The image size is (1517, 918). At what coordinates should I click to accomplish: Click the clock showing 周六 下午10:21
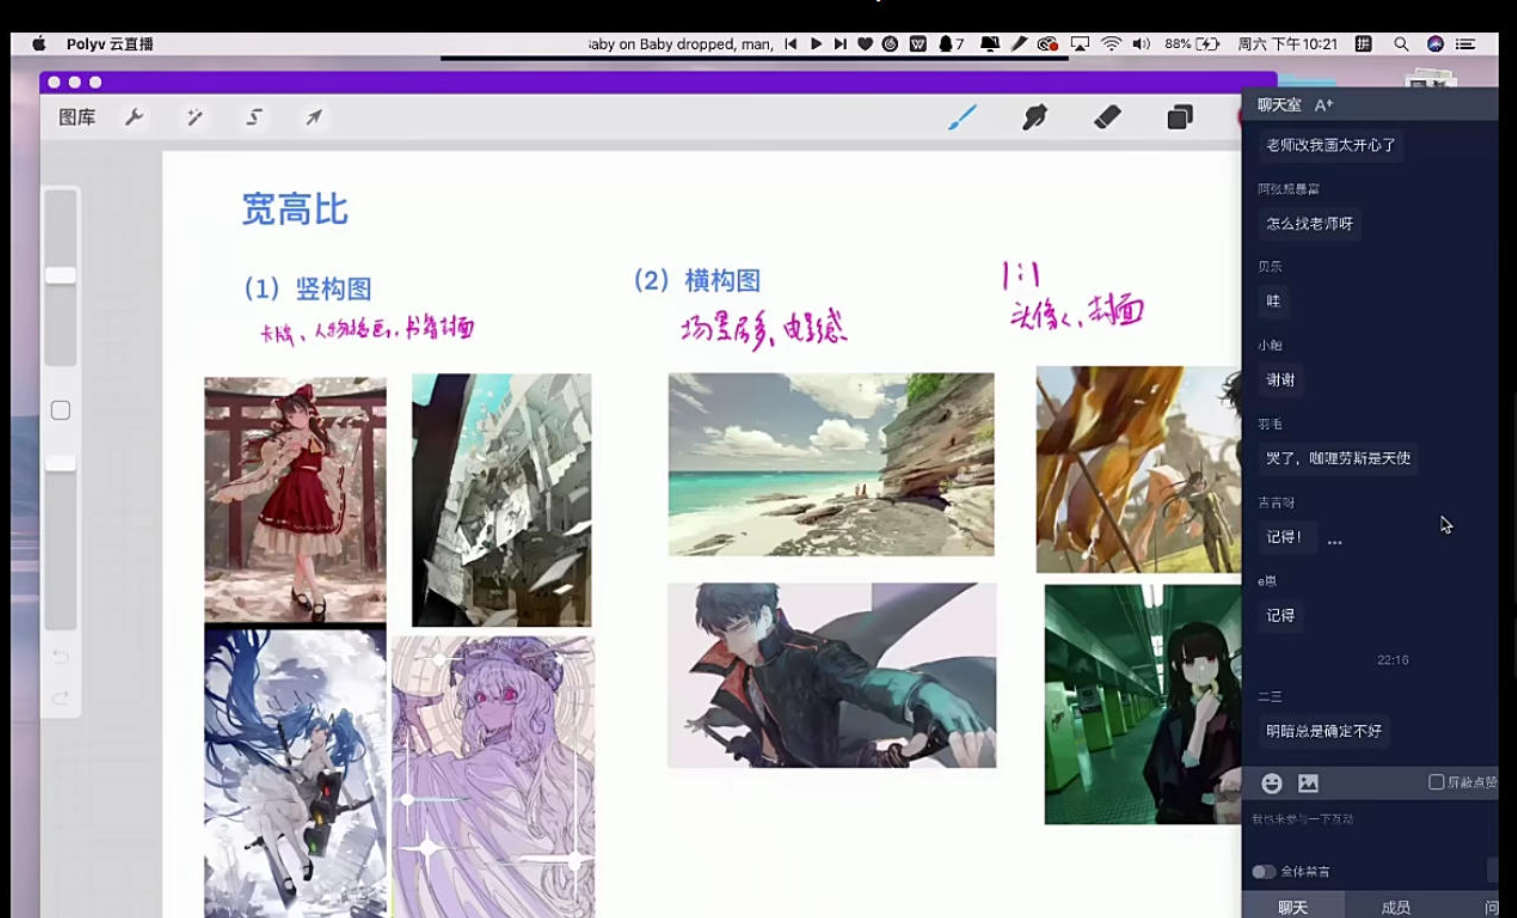pyautogui.click(x=1288, y=44)
